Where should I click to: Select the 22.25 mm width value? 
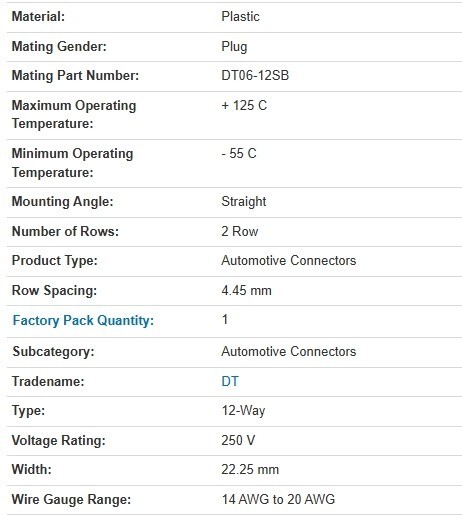[250, 470]
